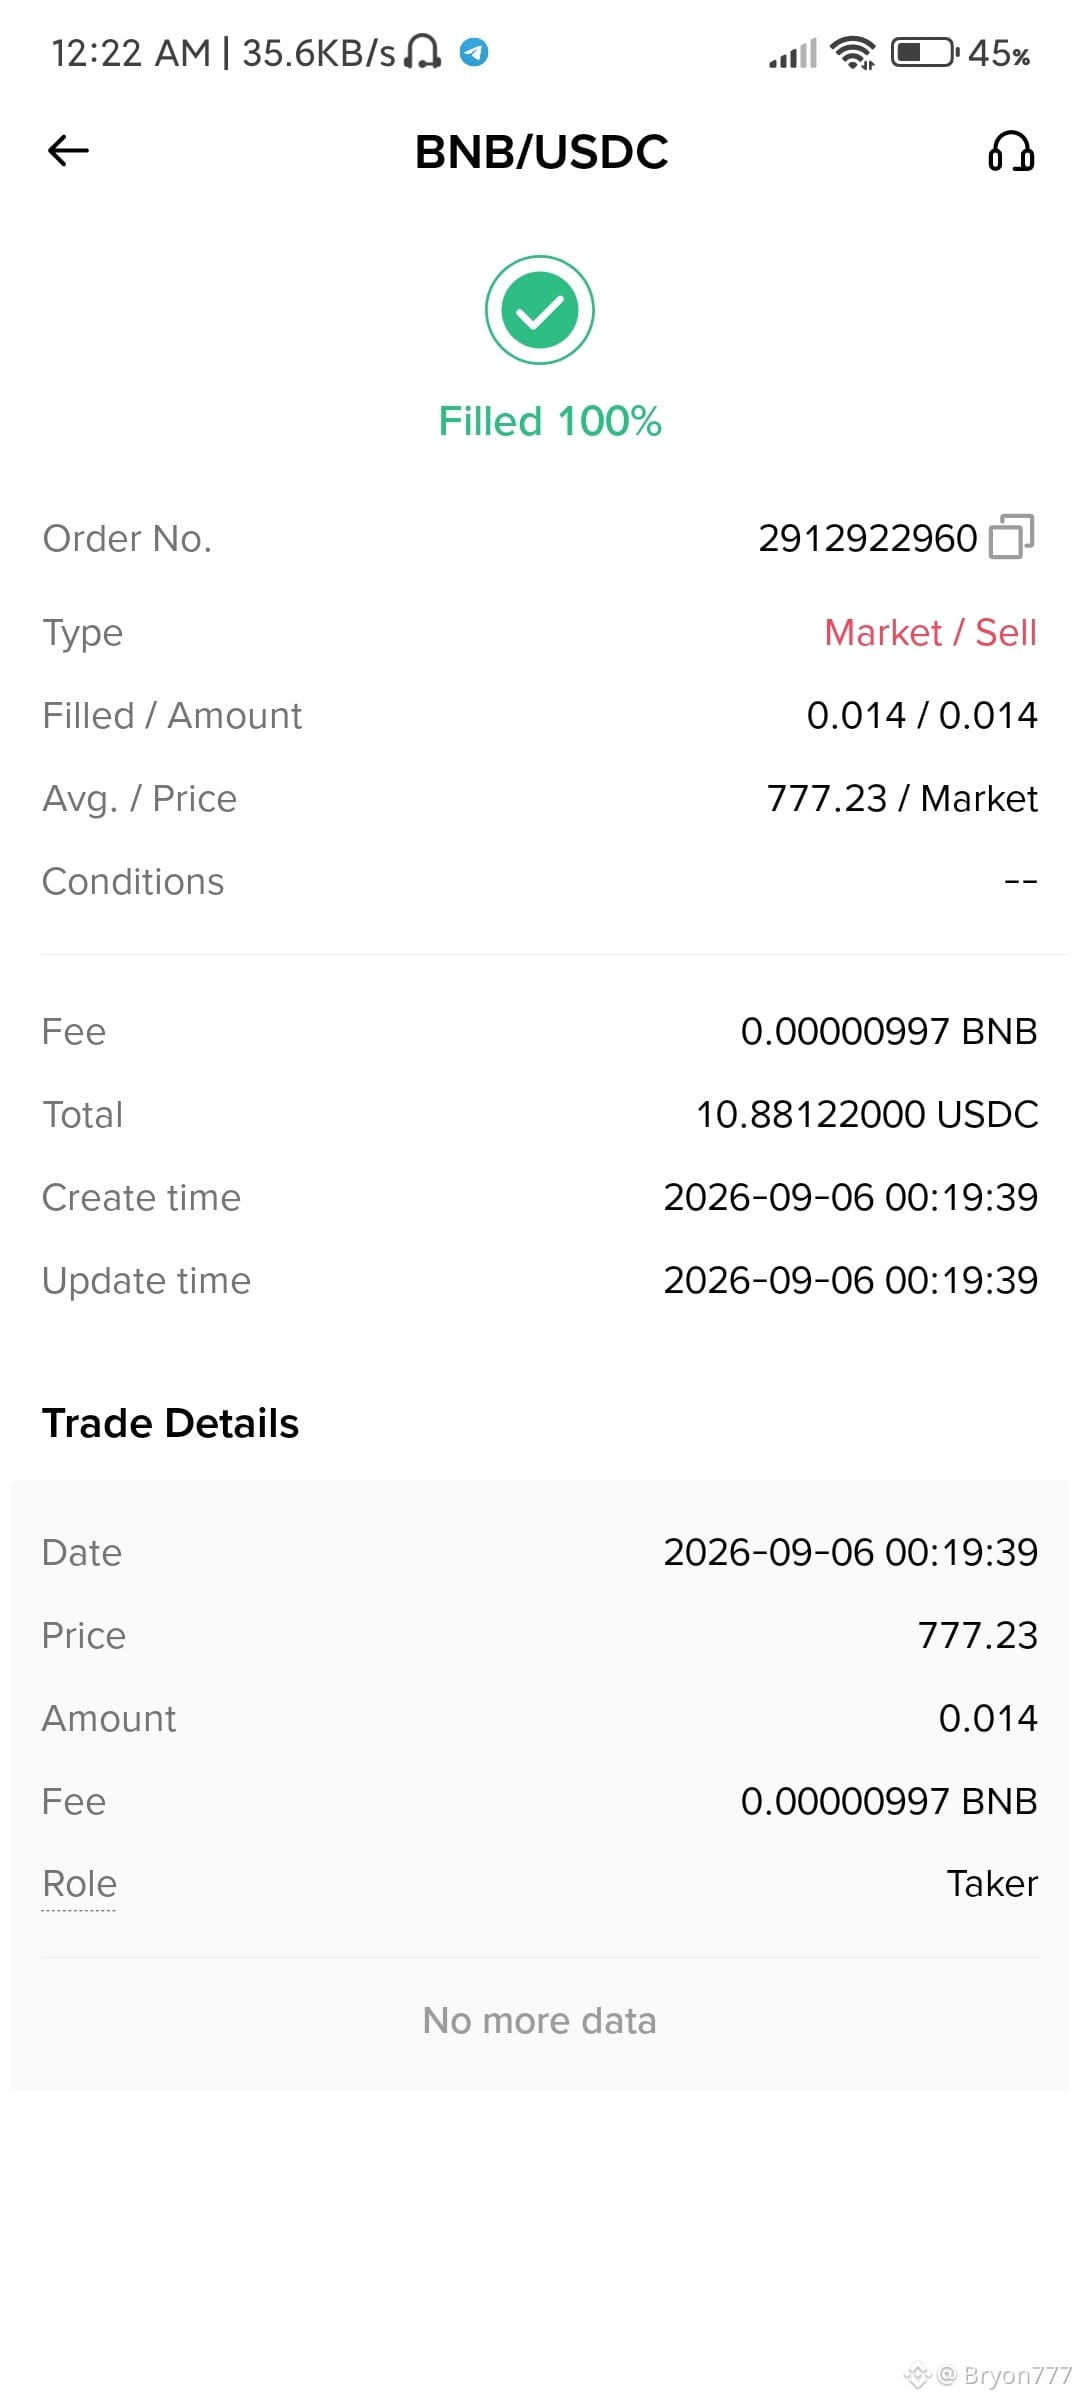Tap the Taker role value
1080x2400 pixels.
(992, 1884)
